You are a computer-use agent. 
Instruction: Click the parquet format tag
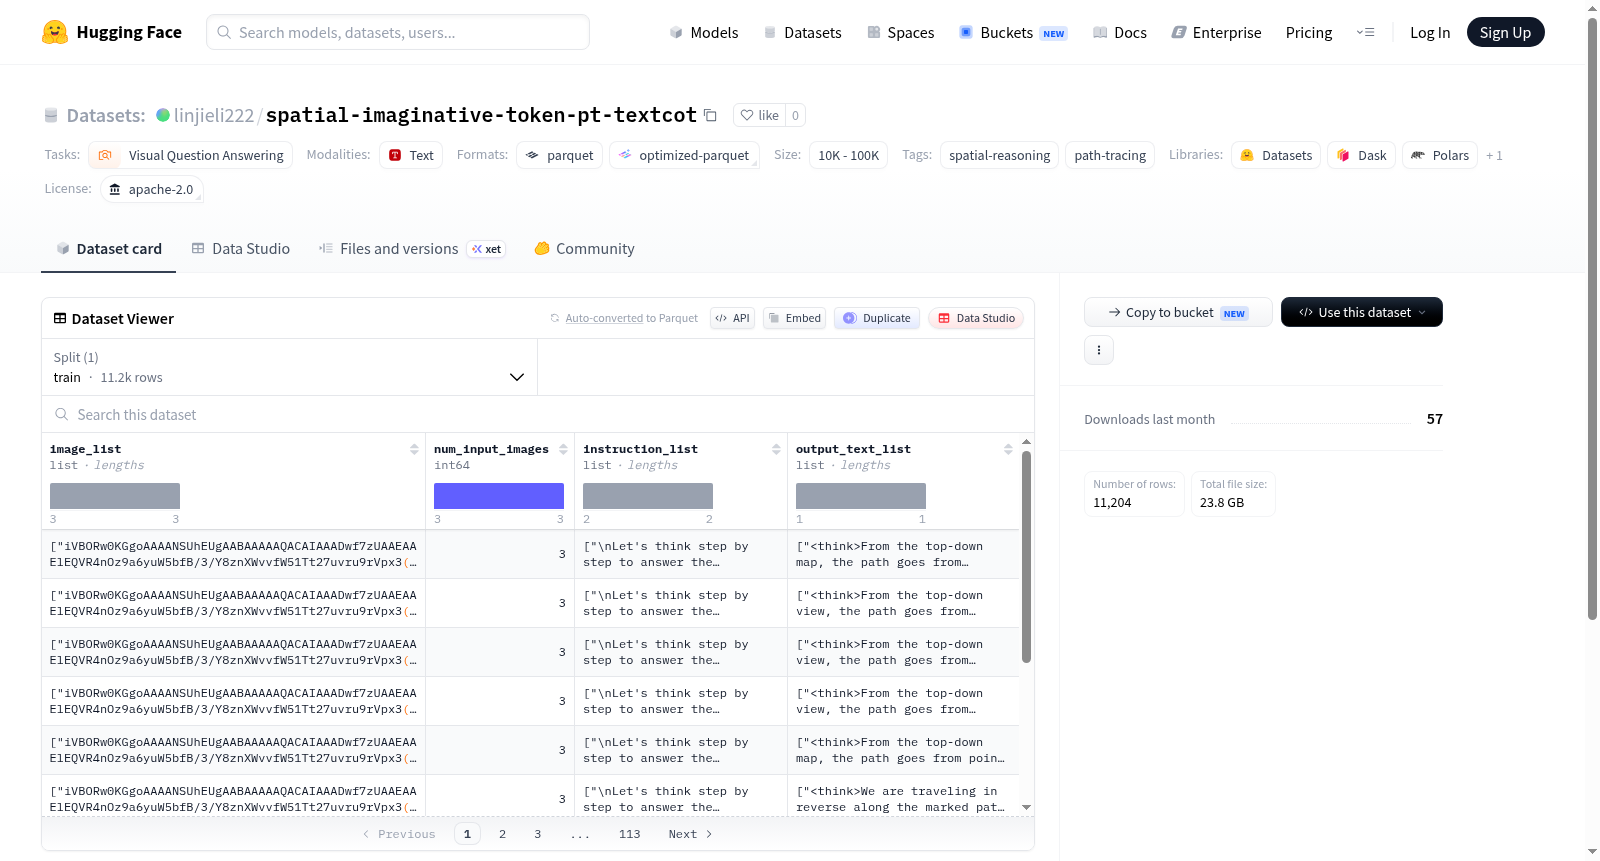coord(560,155)
